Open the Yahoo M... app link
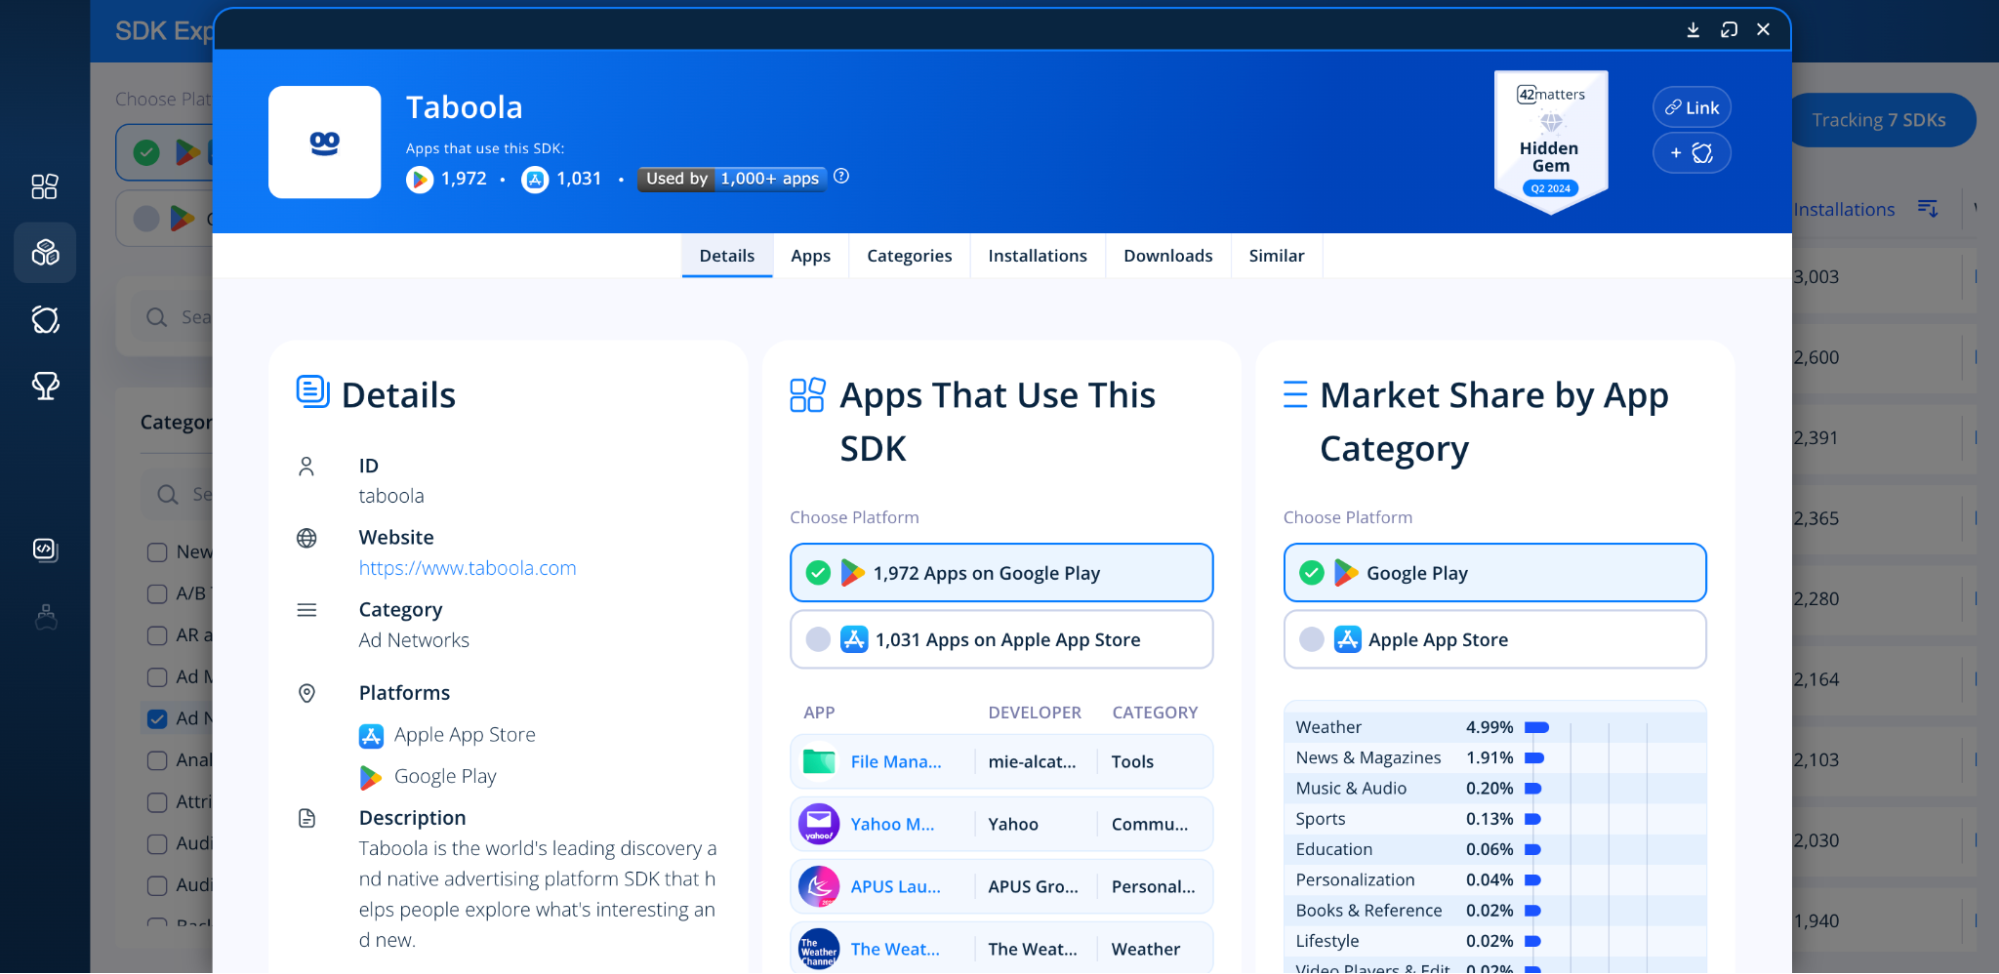1999x974 pixels. 892,825
